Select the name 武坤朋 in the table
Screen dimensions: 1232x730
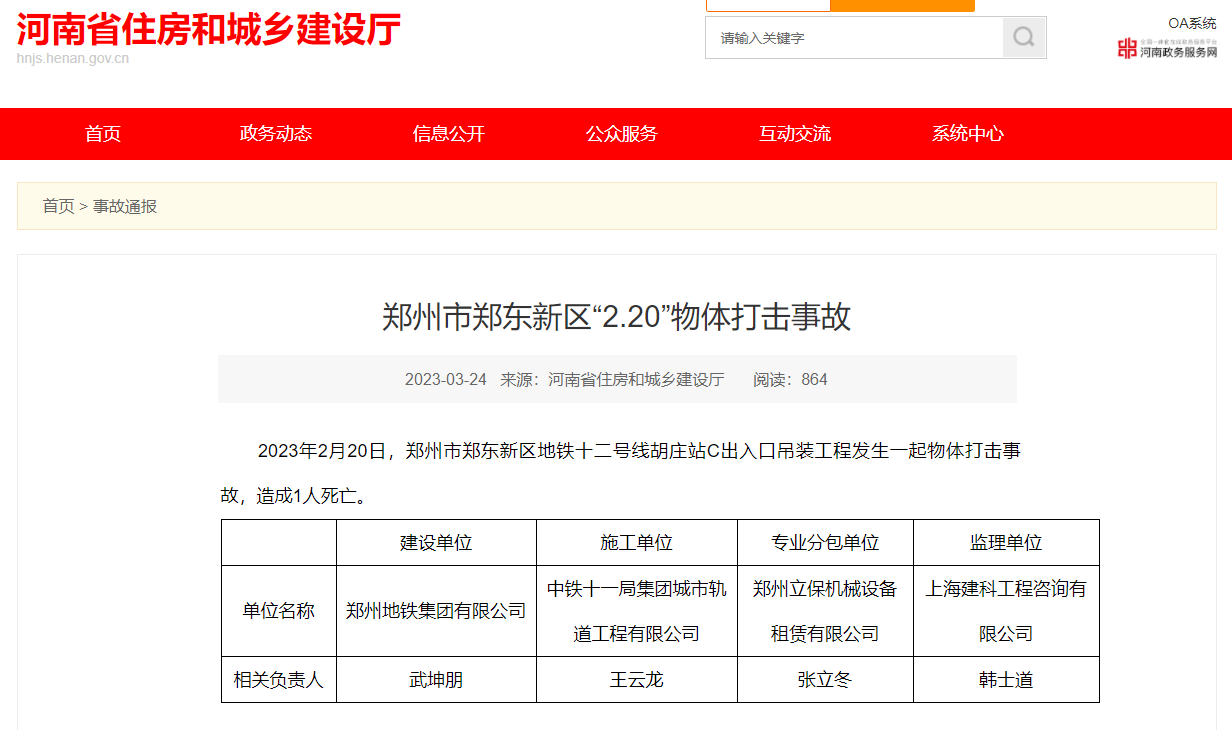[436, 680]
